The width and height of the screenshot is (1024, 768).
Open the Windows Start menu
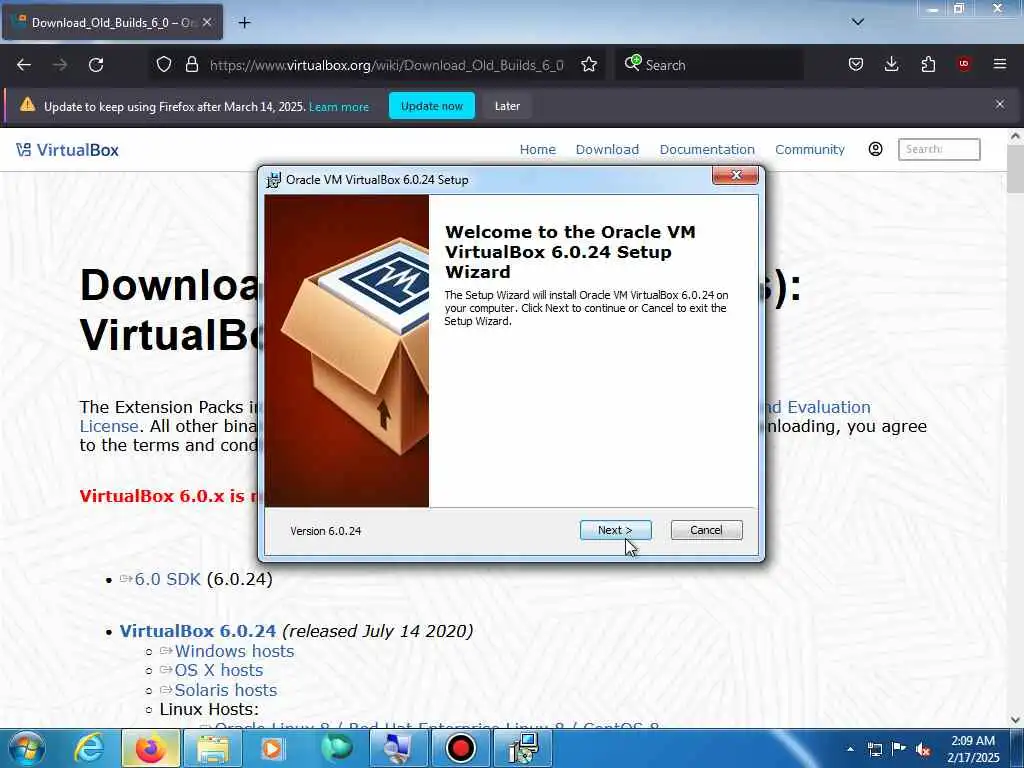tap(26, 748)
